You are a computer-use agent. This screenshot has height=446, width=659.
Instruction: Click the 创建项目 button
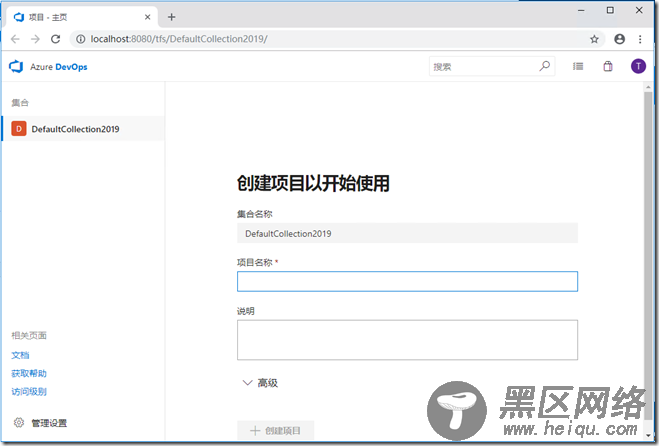click(275, 430)
